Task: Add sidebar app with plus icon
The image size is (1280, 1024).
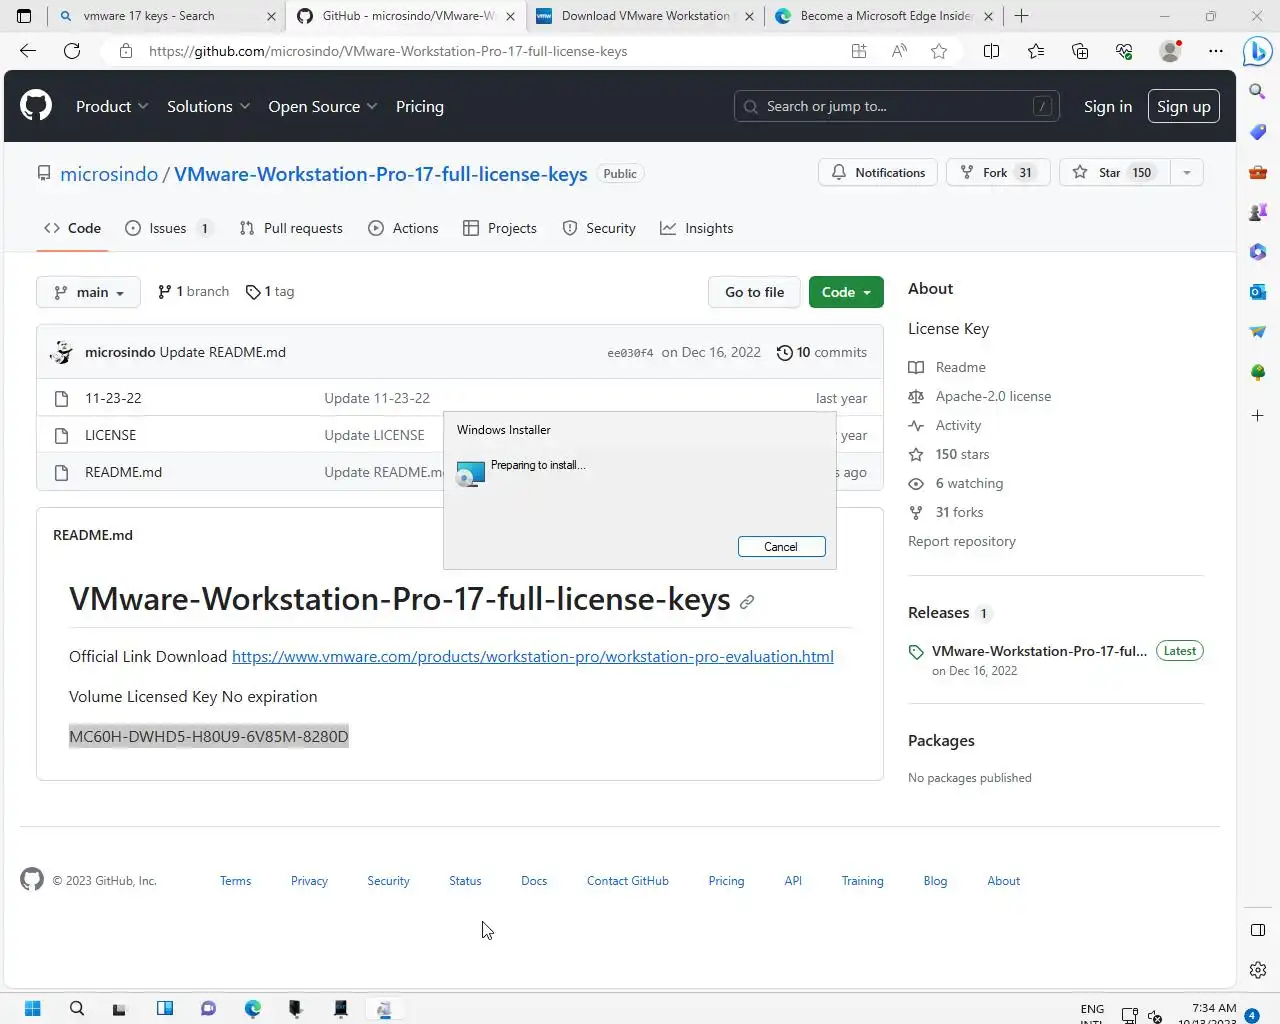Action: [1258, 415]
